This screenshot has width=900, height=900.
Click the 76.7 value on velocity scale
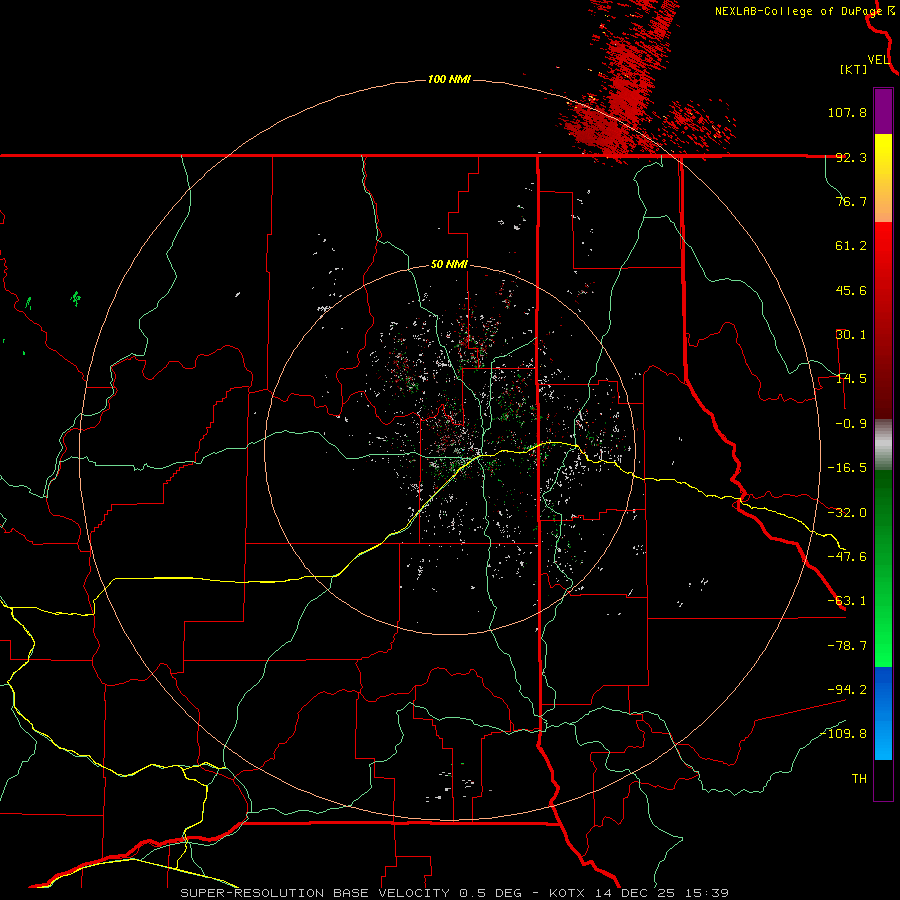click(x=851, y=201)
